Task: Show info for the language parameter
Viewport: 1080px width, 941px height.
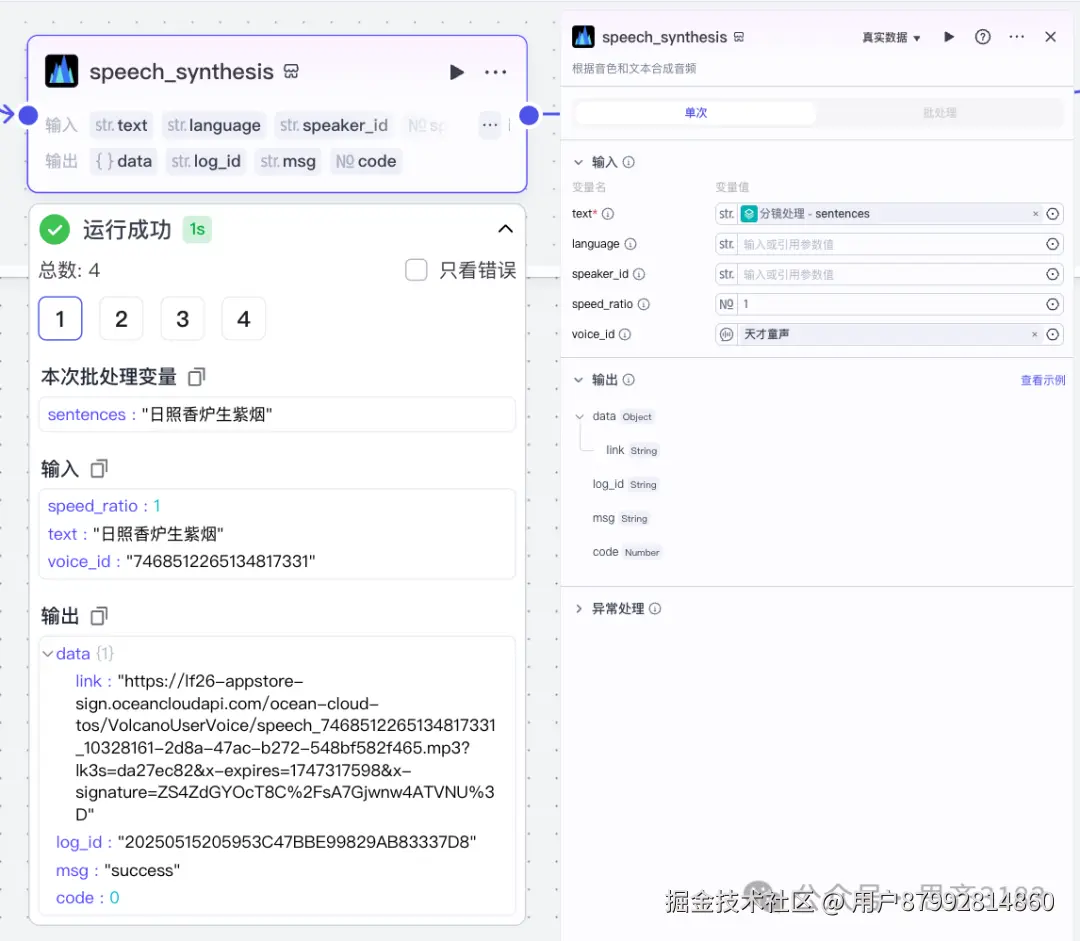Action: 630,244
